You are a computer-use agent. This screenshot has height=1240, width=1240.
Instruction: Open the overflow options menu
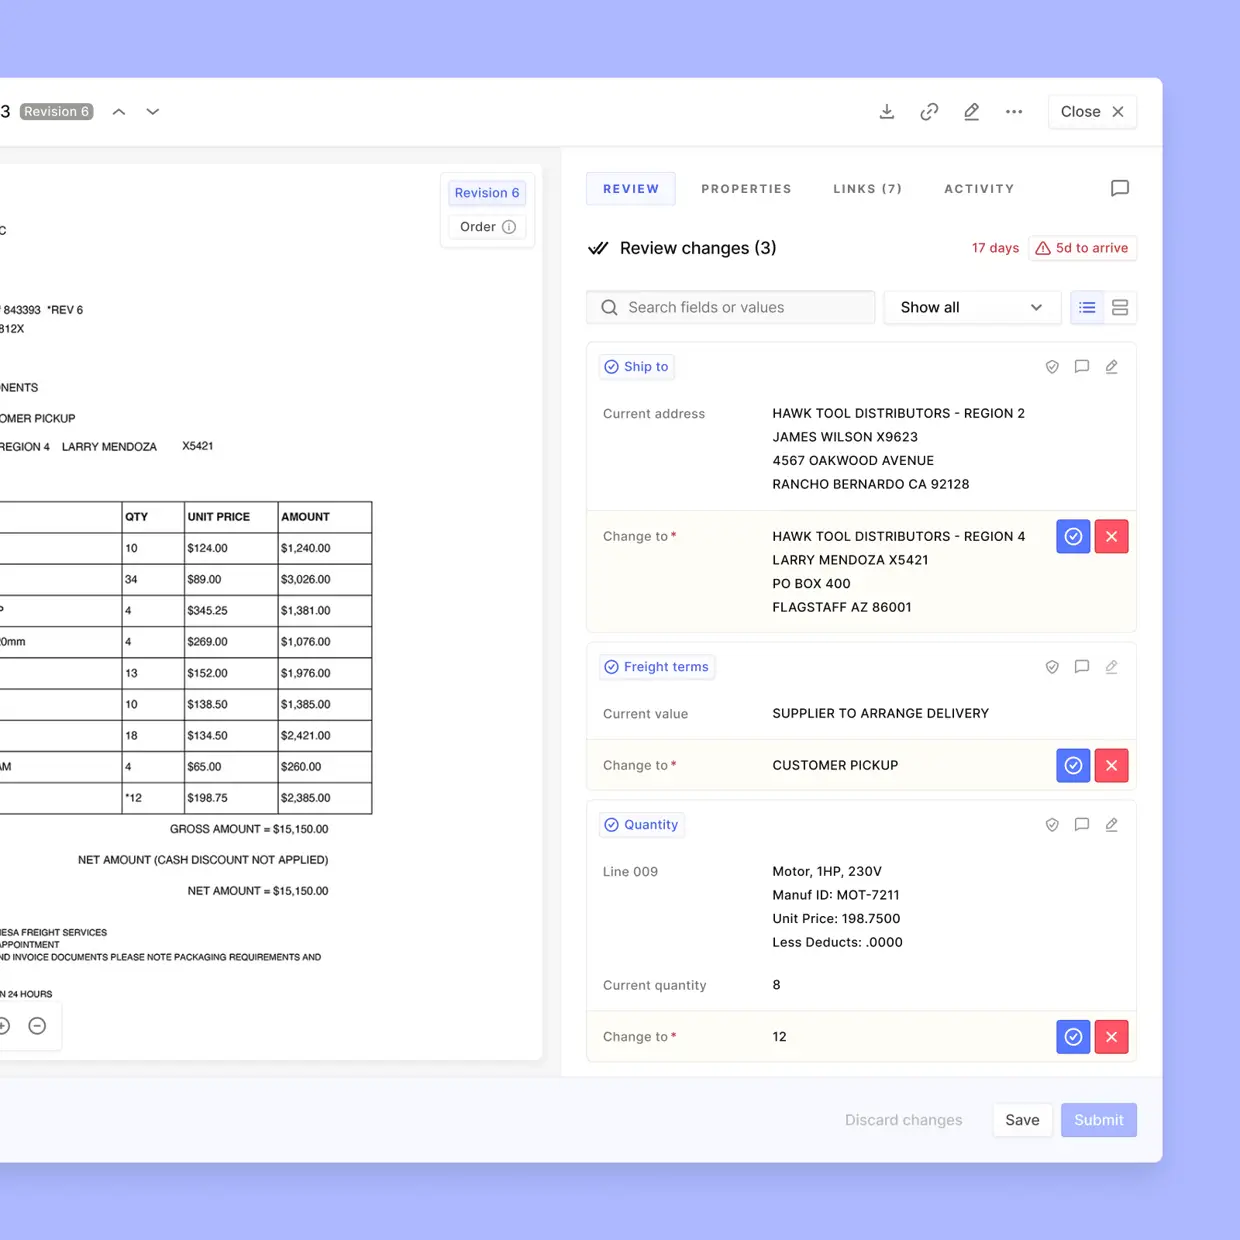coord(1014,111)
